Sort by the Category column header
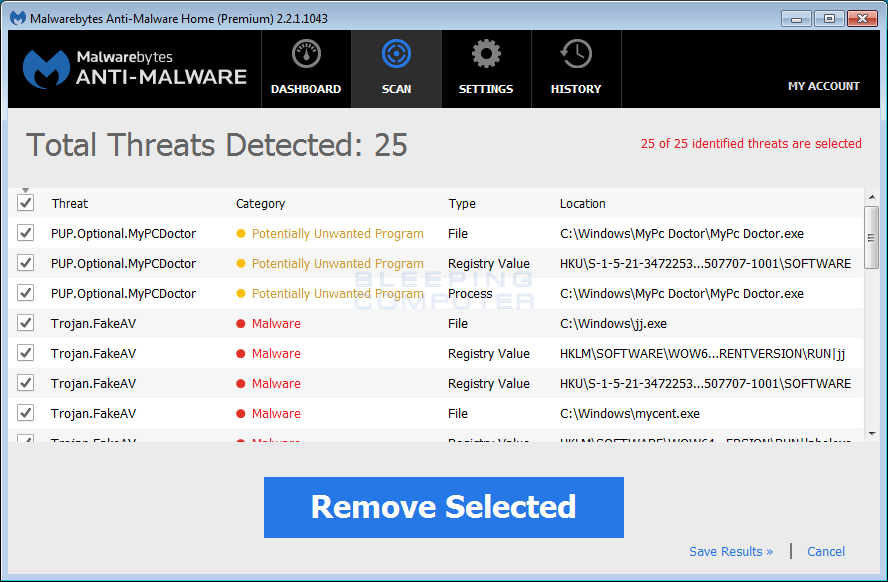 pyautogui.click(x=261, y=203)
